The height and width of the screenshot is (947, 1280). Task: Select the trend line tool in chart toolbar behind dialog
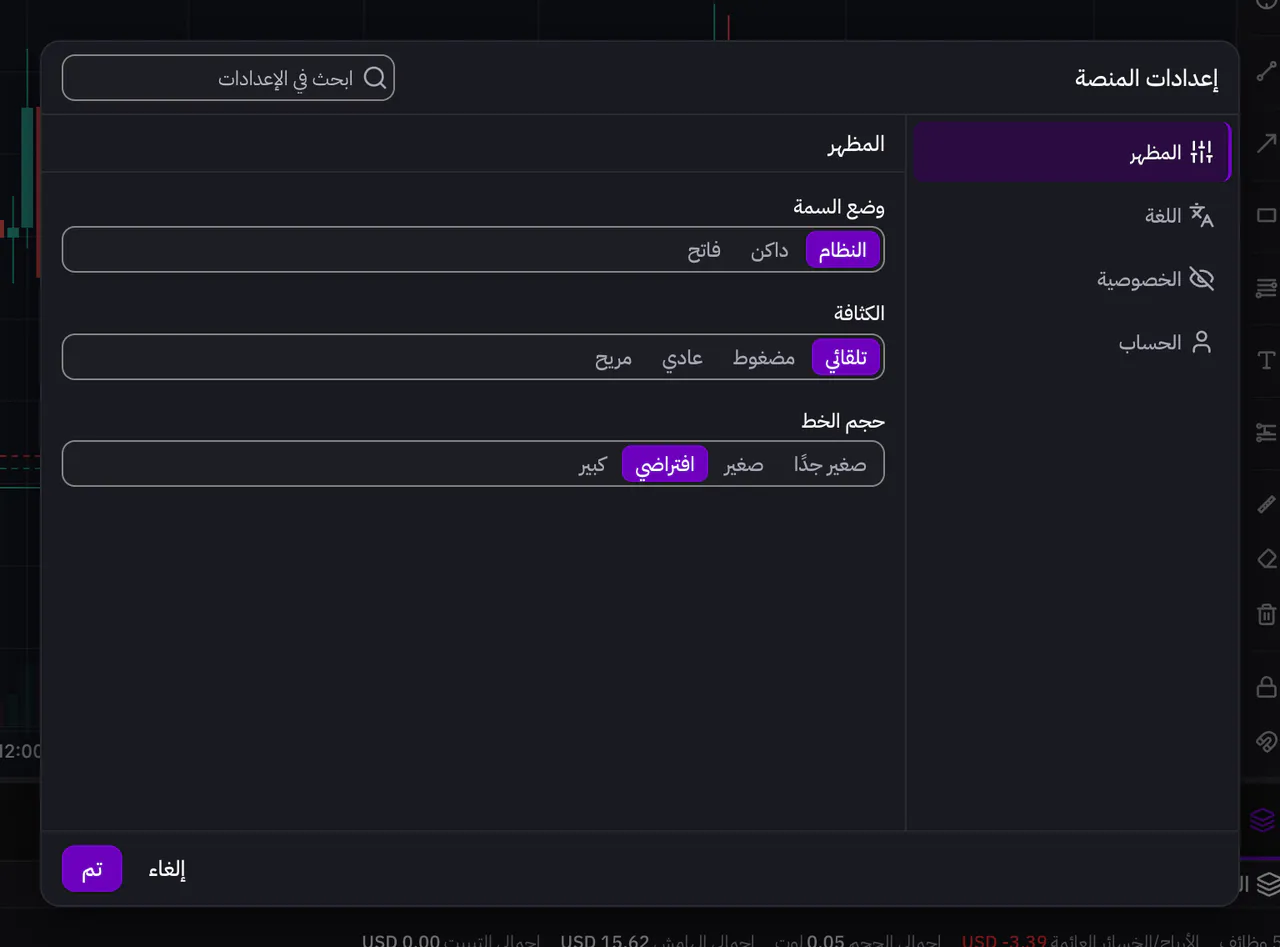[1266, 70]
